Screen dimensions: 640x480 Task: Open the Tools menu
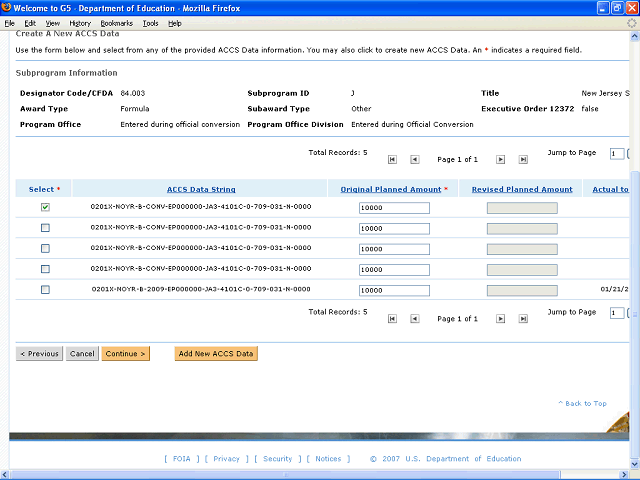point(151,24)
